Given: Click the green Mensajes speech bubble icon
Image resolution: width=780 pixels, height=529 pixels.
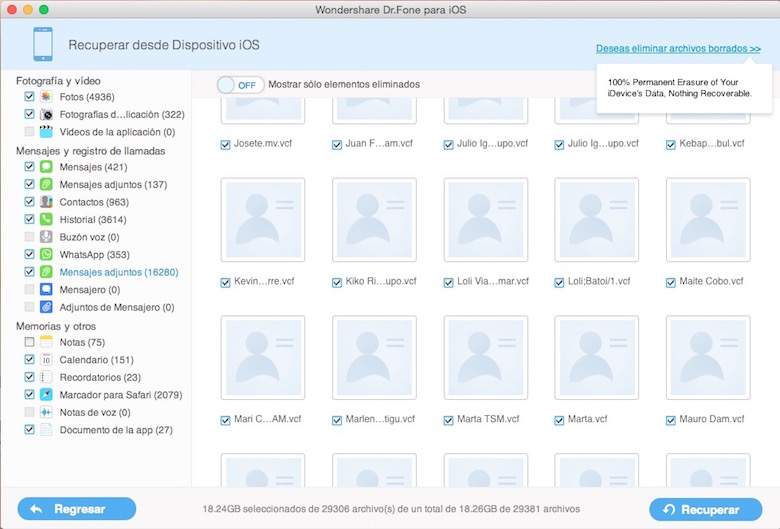Looking at the screenshot, I should click(x=46, y=167).
